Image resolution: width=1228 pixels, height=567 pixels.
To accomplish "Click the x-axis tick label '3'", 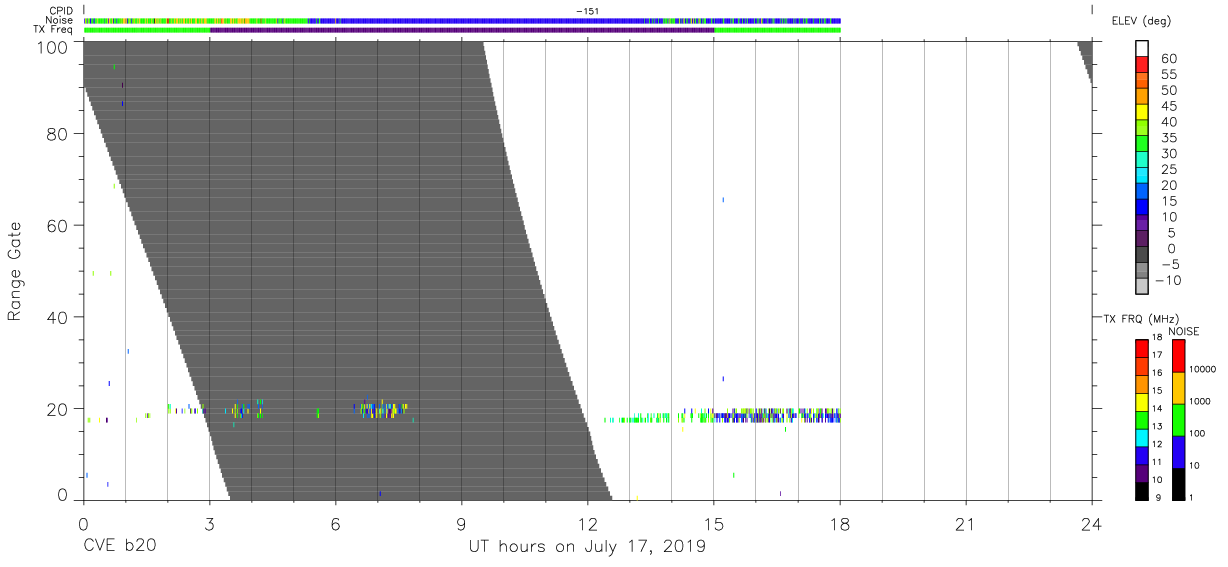I will tap(209, 524).
